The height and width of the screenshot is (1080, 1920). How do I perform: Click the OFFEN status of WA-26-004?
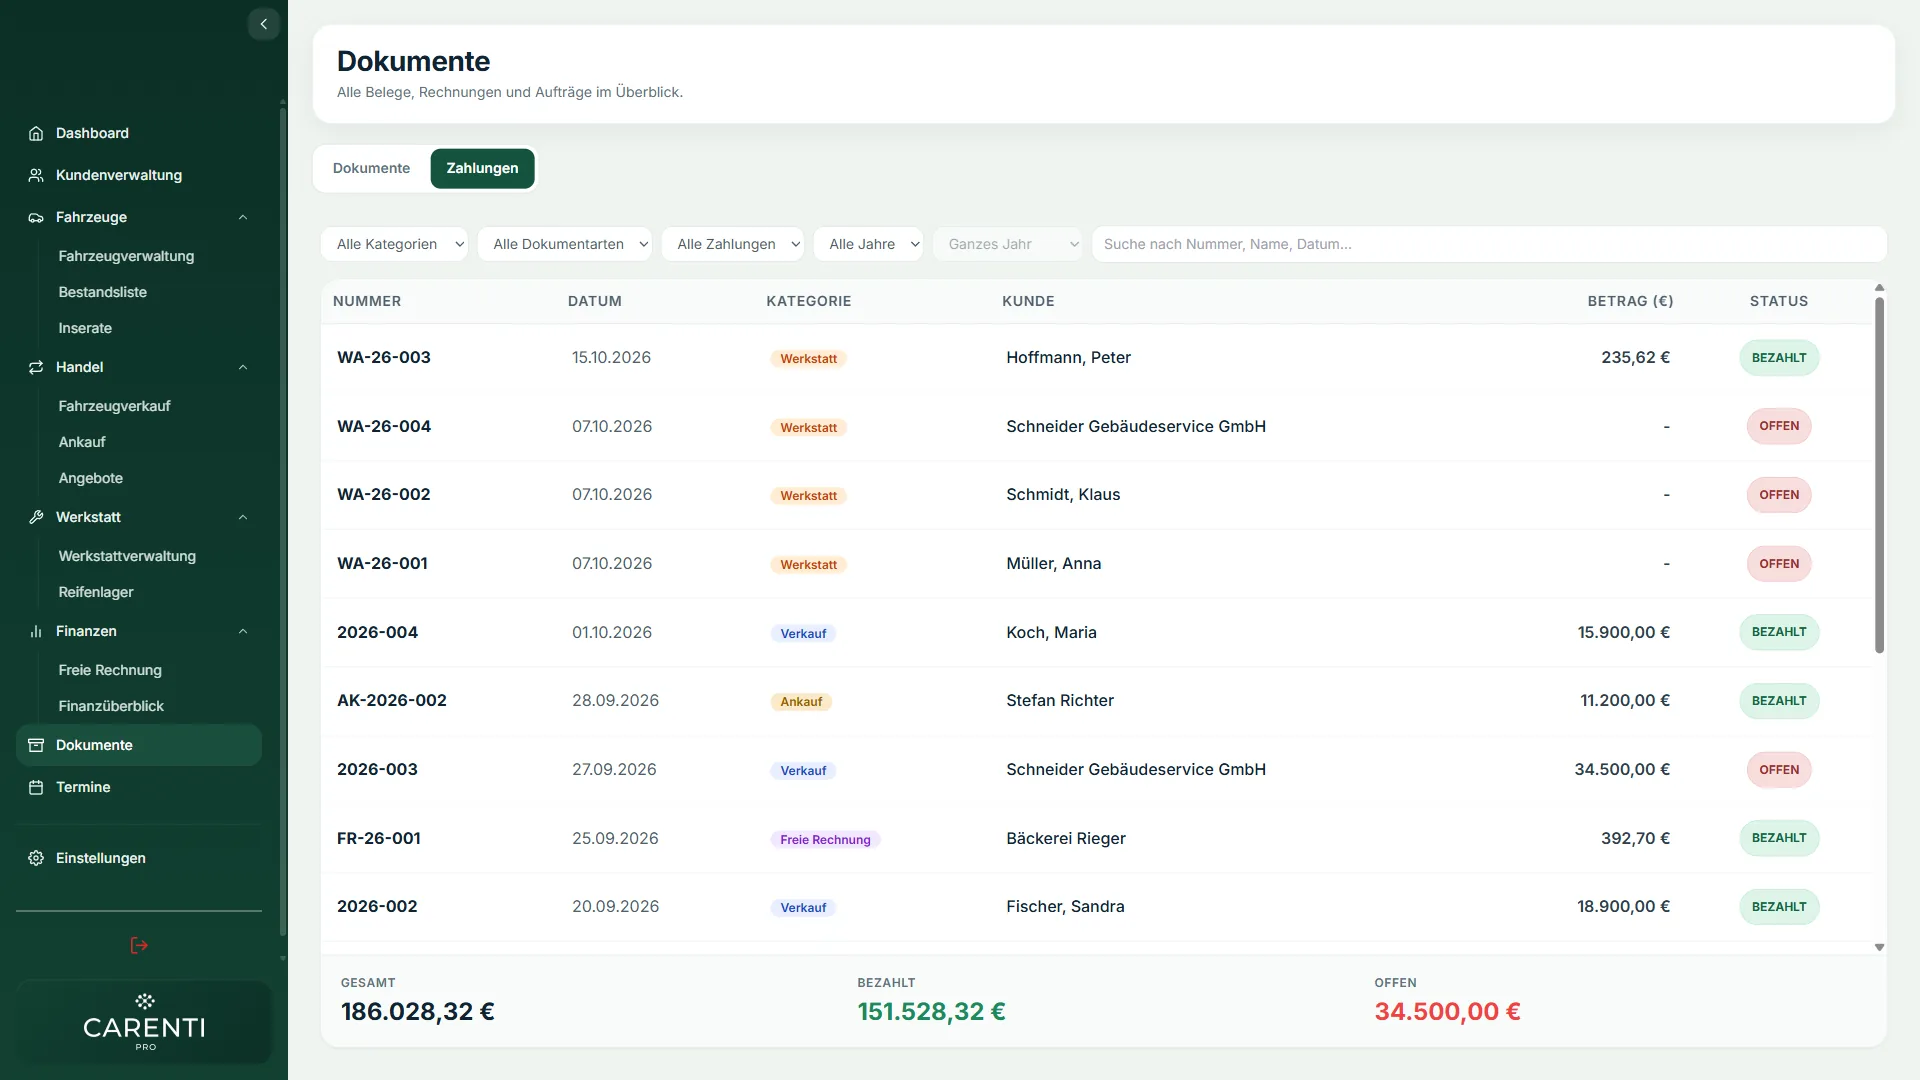coord(1779,426)
